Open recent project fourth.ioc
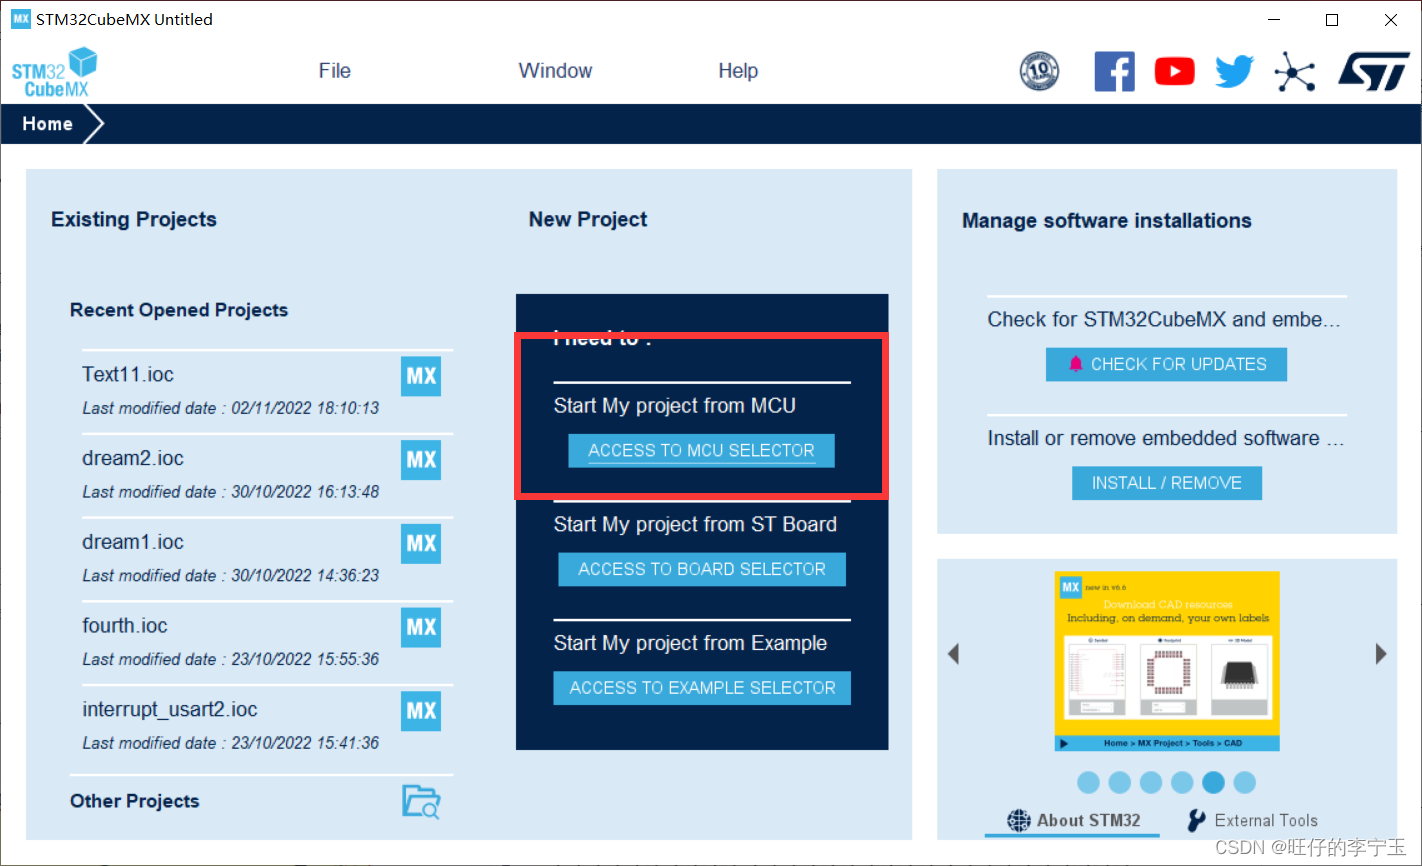 [125, 626]
